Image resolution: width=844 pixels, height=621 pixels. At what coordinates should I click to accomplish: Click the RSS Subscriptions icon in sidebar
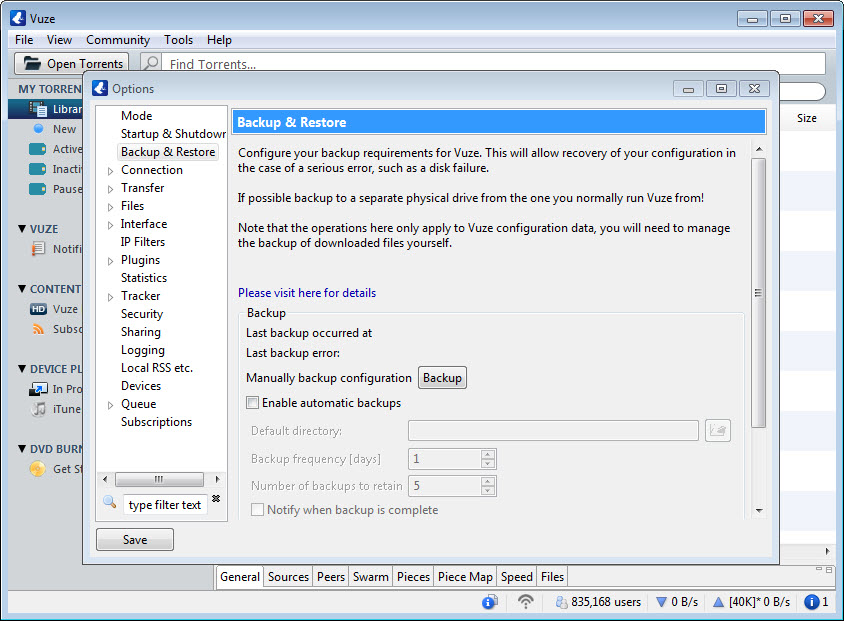(38, 329)
